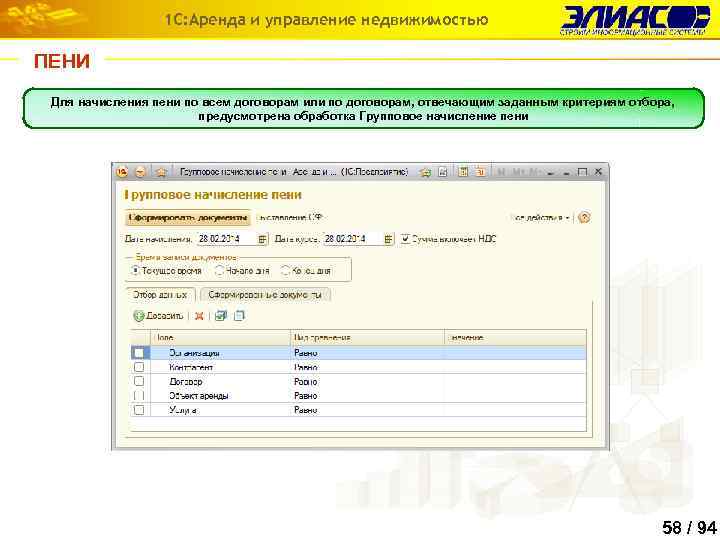This screenshot has width=720, height=540.
Task: Click Равно in the Услуга row
Action: tap(306, 411)
